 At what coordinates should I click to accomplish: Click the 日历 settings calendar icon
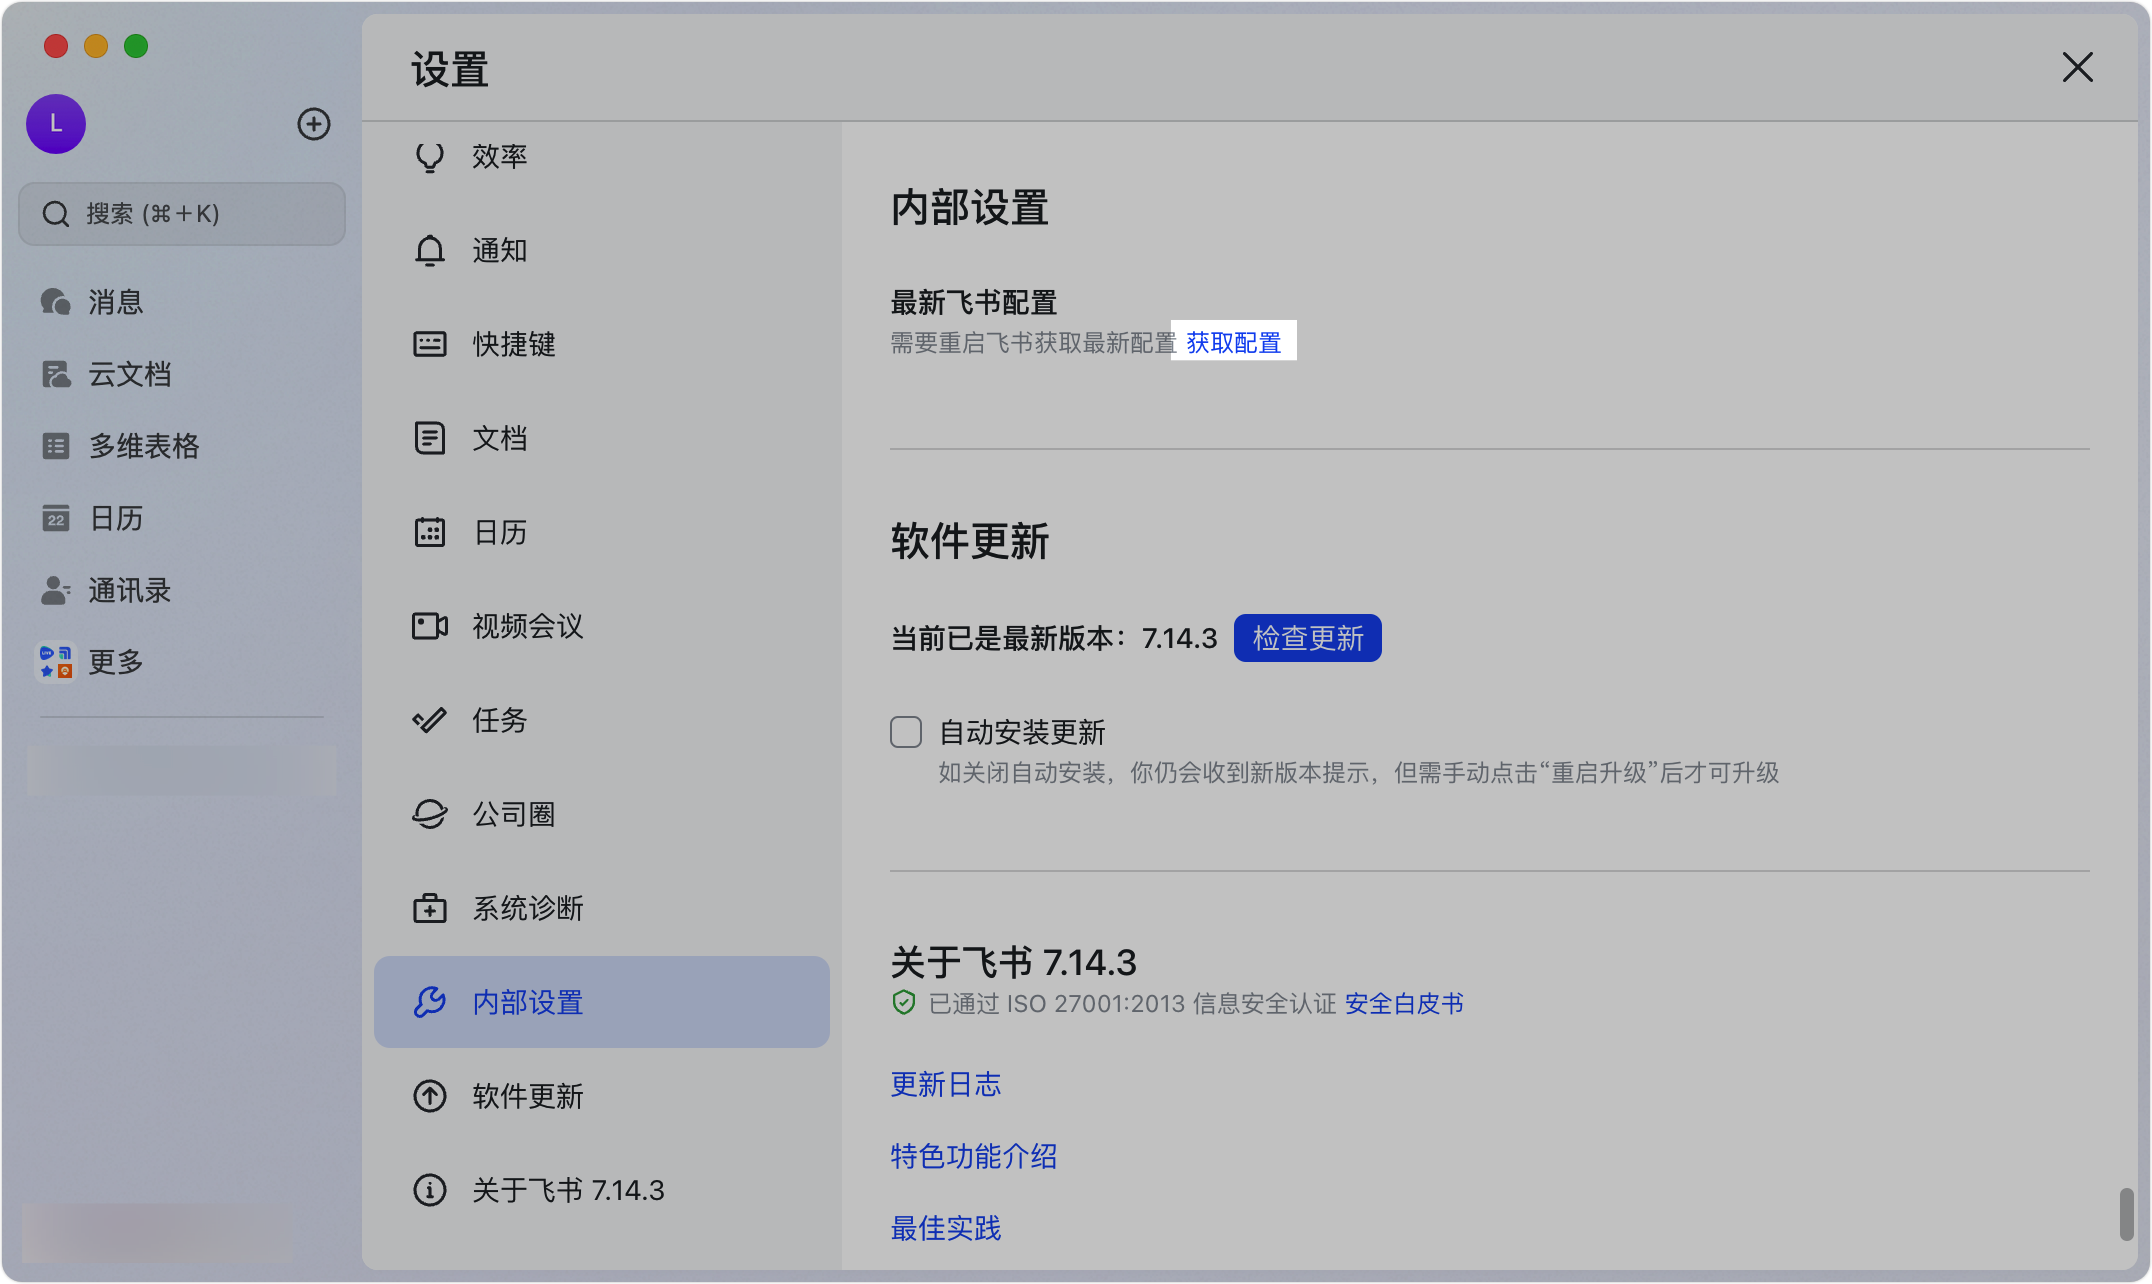pyautogui.click(x=430, y=532)
